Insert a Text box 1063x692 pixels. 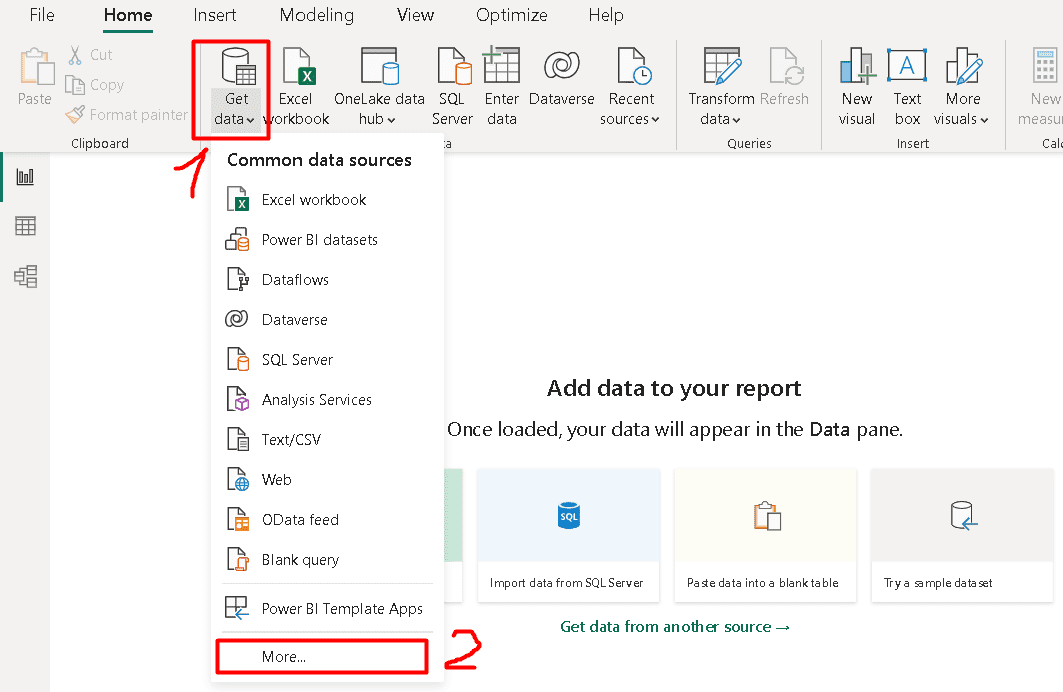point(907,87)
